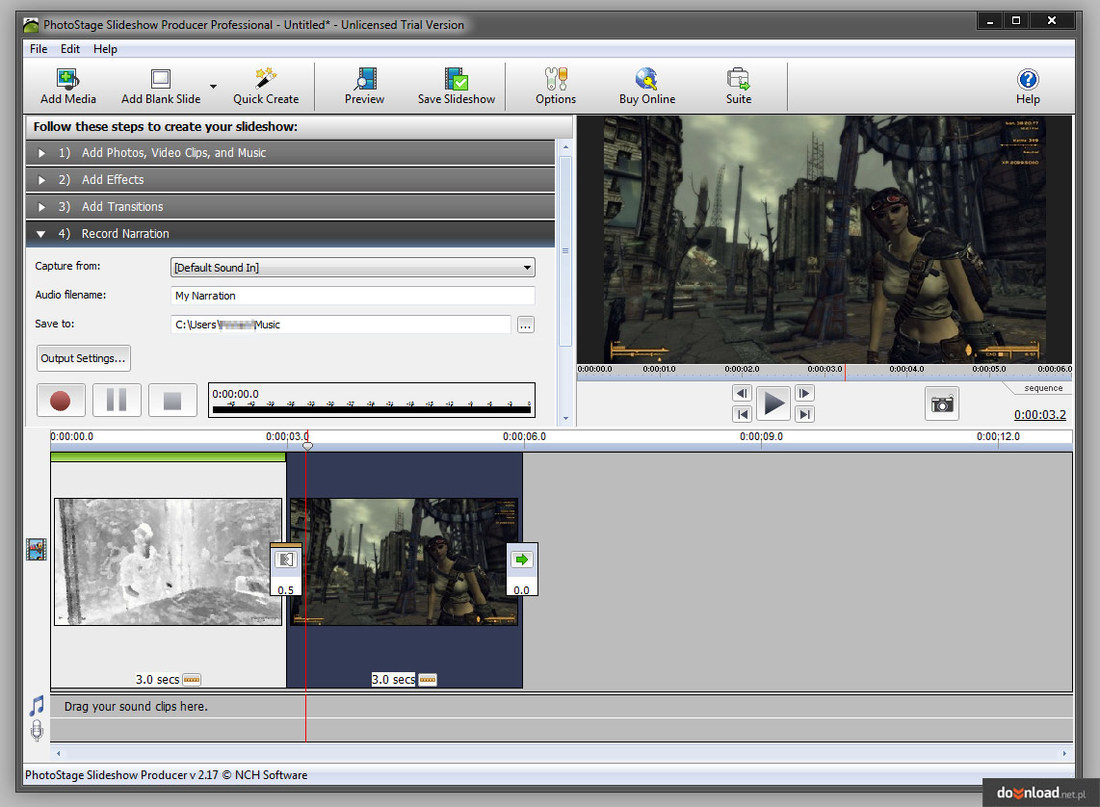Screen dimensions: 1100x807
Task: Click the 'Drag your sound clips here' track
Action: pyautogui.click(x=561, y=707)
